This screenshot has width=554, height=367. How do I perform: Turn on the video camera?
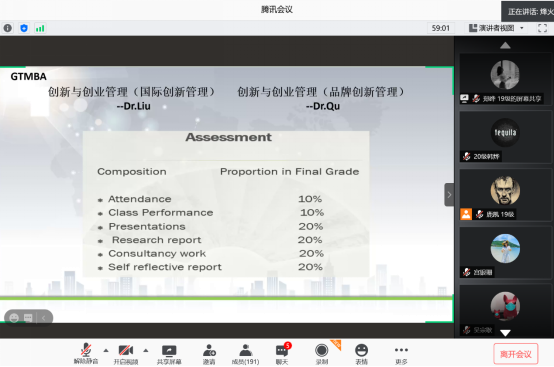pyautogui.click(x=126, y=354)
